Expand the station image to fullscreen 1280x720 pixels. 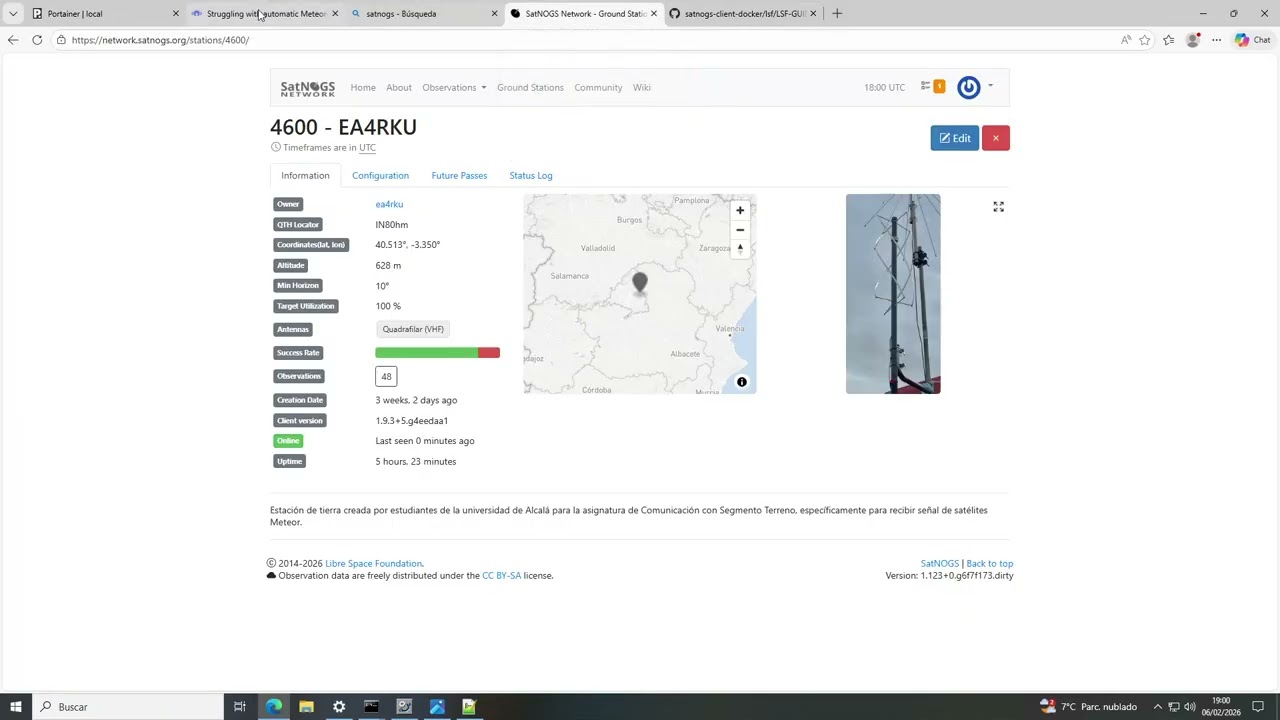pyautogui.click(x=998, y=207)
